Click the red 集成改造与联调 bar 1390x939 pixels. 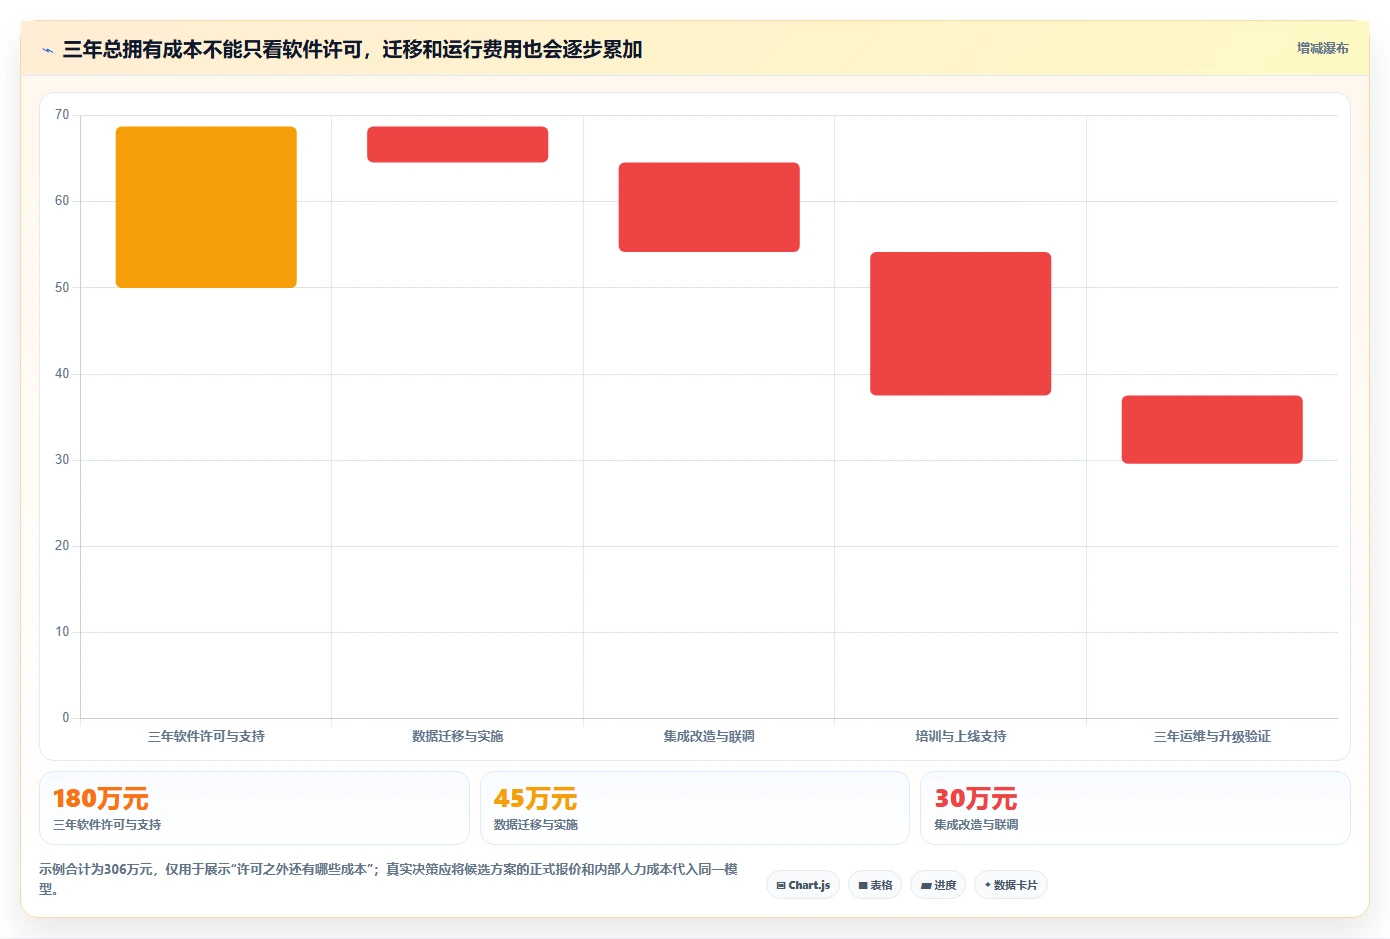pos(709,207)
